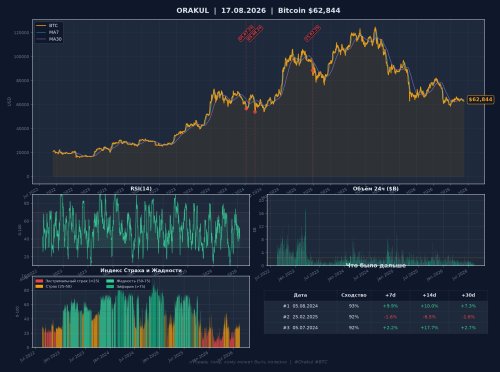Click the 100000 y-axis label
Image resolution: width=500 pixels, height=372 pixels.
[x=21, y=57]
